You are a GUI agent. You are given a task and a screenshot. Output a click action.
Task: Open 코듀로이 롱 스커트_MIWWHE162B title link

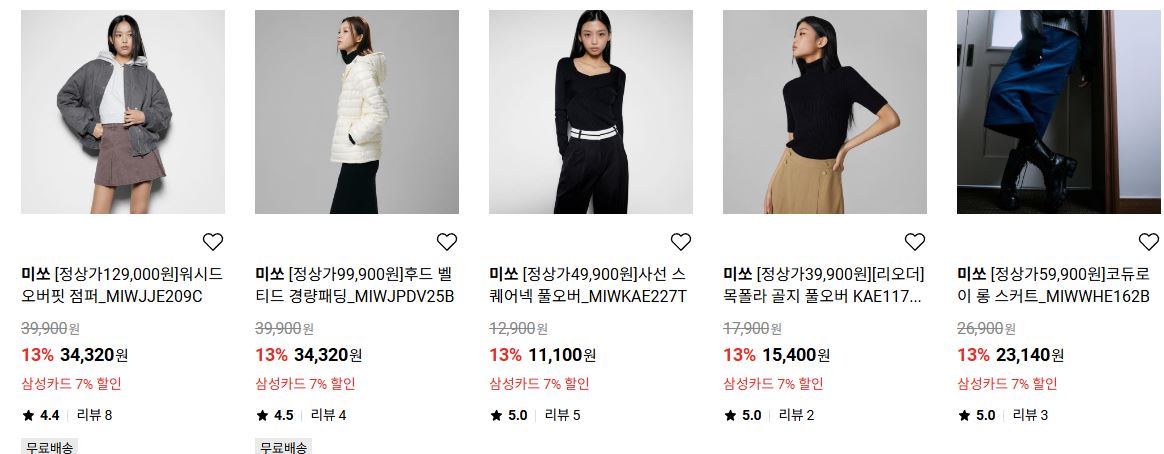pos(1054,286)
